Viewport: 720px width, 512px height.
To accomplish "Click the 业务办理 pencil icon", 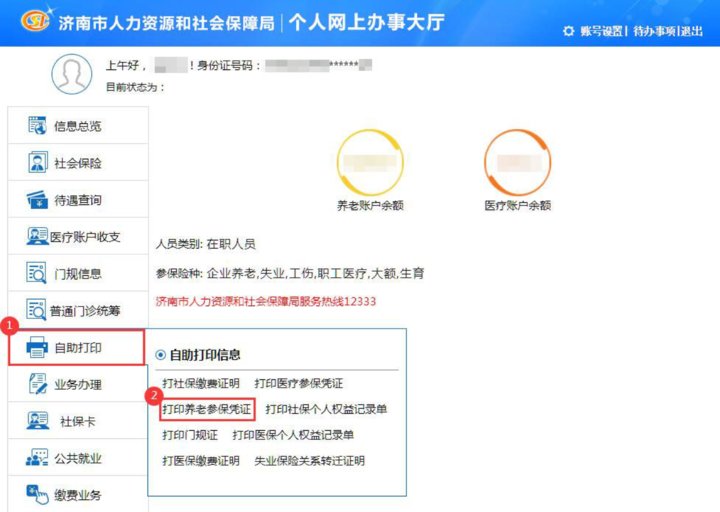I will (37, 384).
